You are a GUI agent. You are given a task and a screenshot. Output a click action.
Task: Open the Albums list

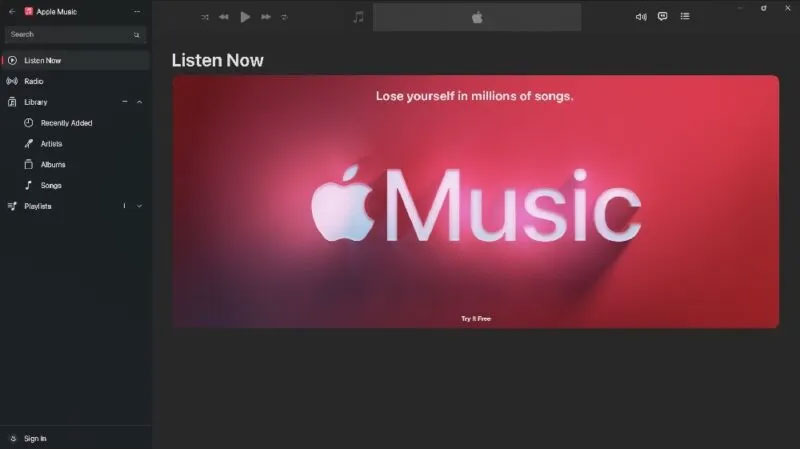pyautogui.click(x=53, y=165)
